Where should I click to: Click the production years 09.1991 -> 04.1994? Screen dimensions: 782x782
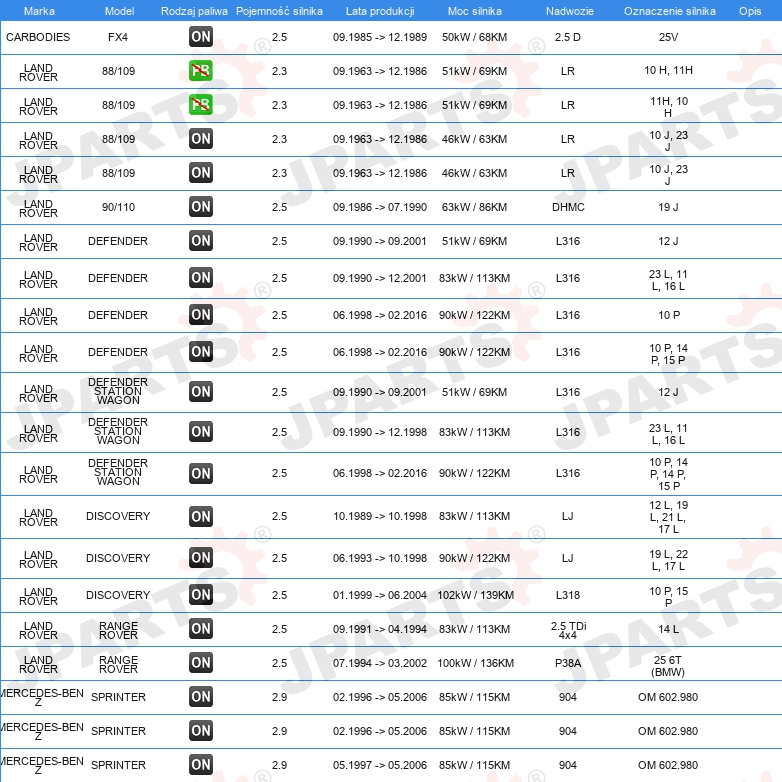[380, 629]
